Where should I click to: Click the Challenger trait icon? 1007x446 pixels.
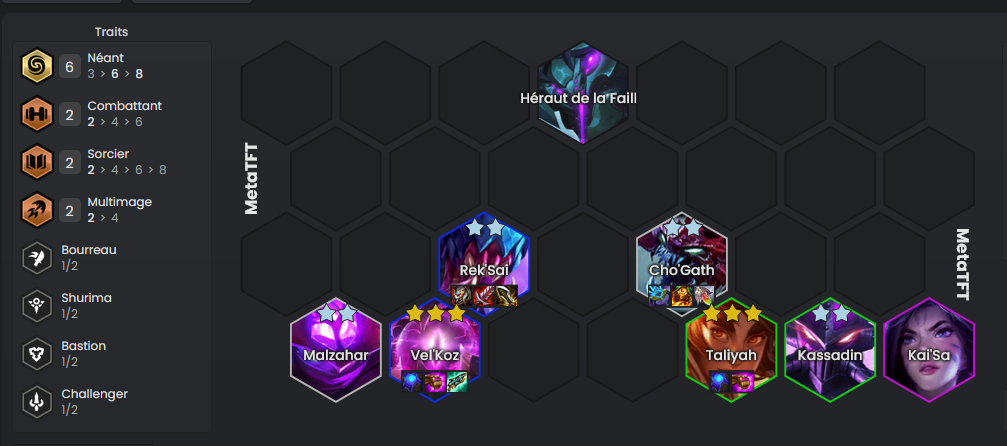[x=37, y=402]
